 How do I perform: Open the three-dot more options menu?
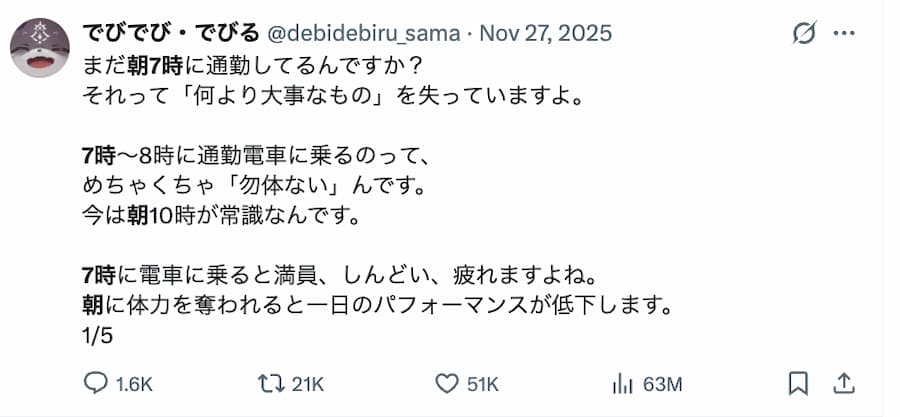(843, 34)
